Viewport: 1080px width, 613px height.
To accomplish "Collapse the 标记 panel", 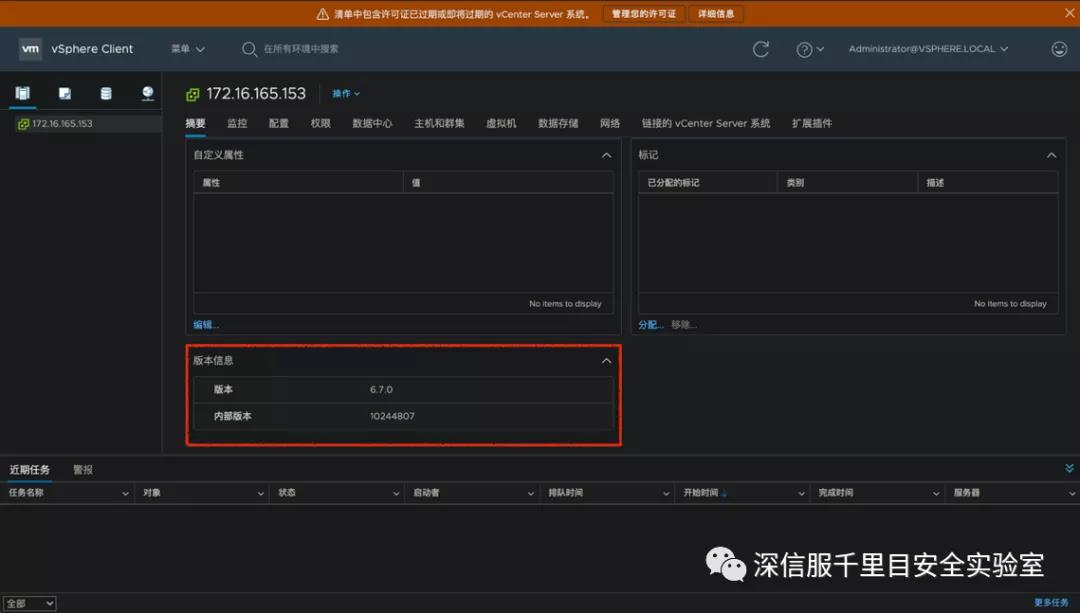I will point(1051,155).
